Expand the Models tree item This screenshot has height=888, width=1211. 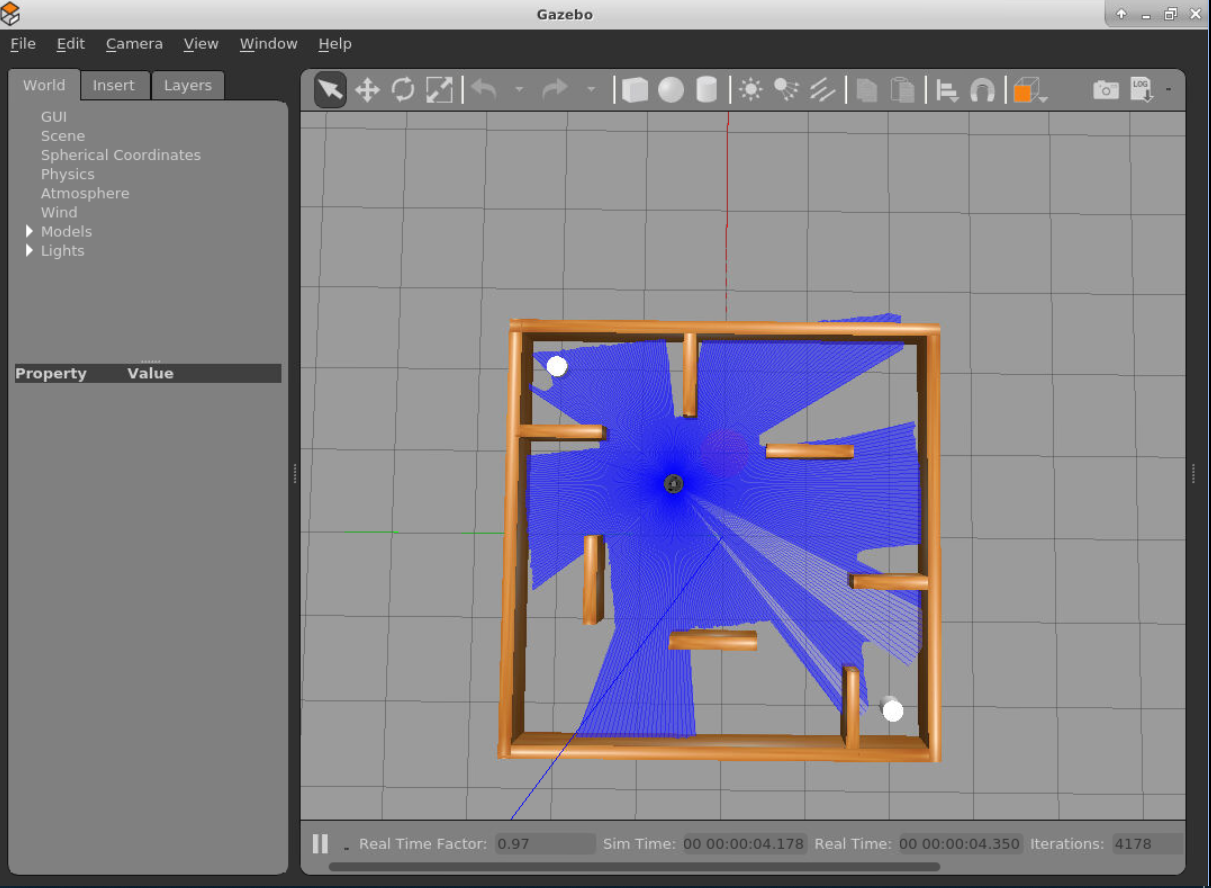(x=29, y=231)
